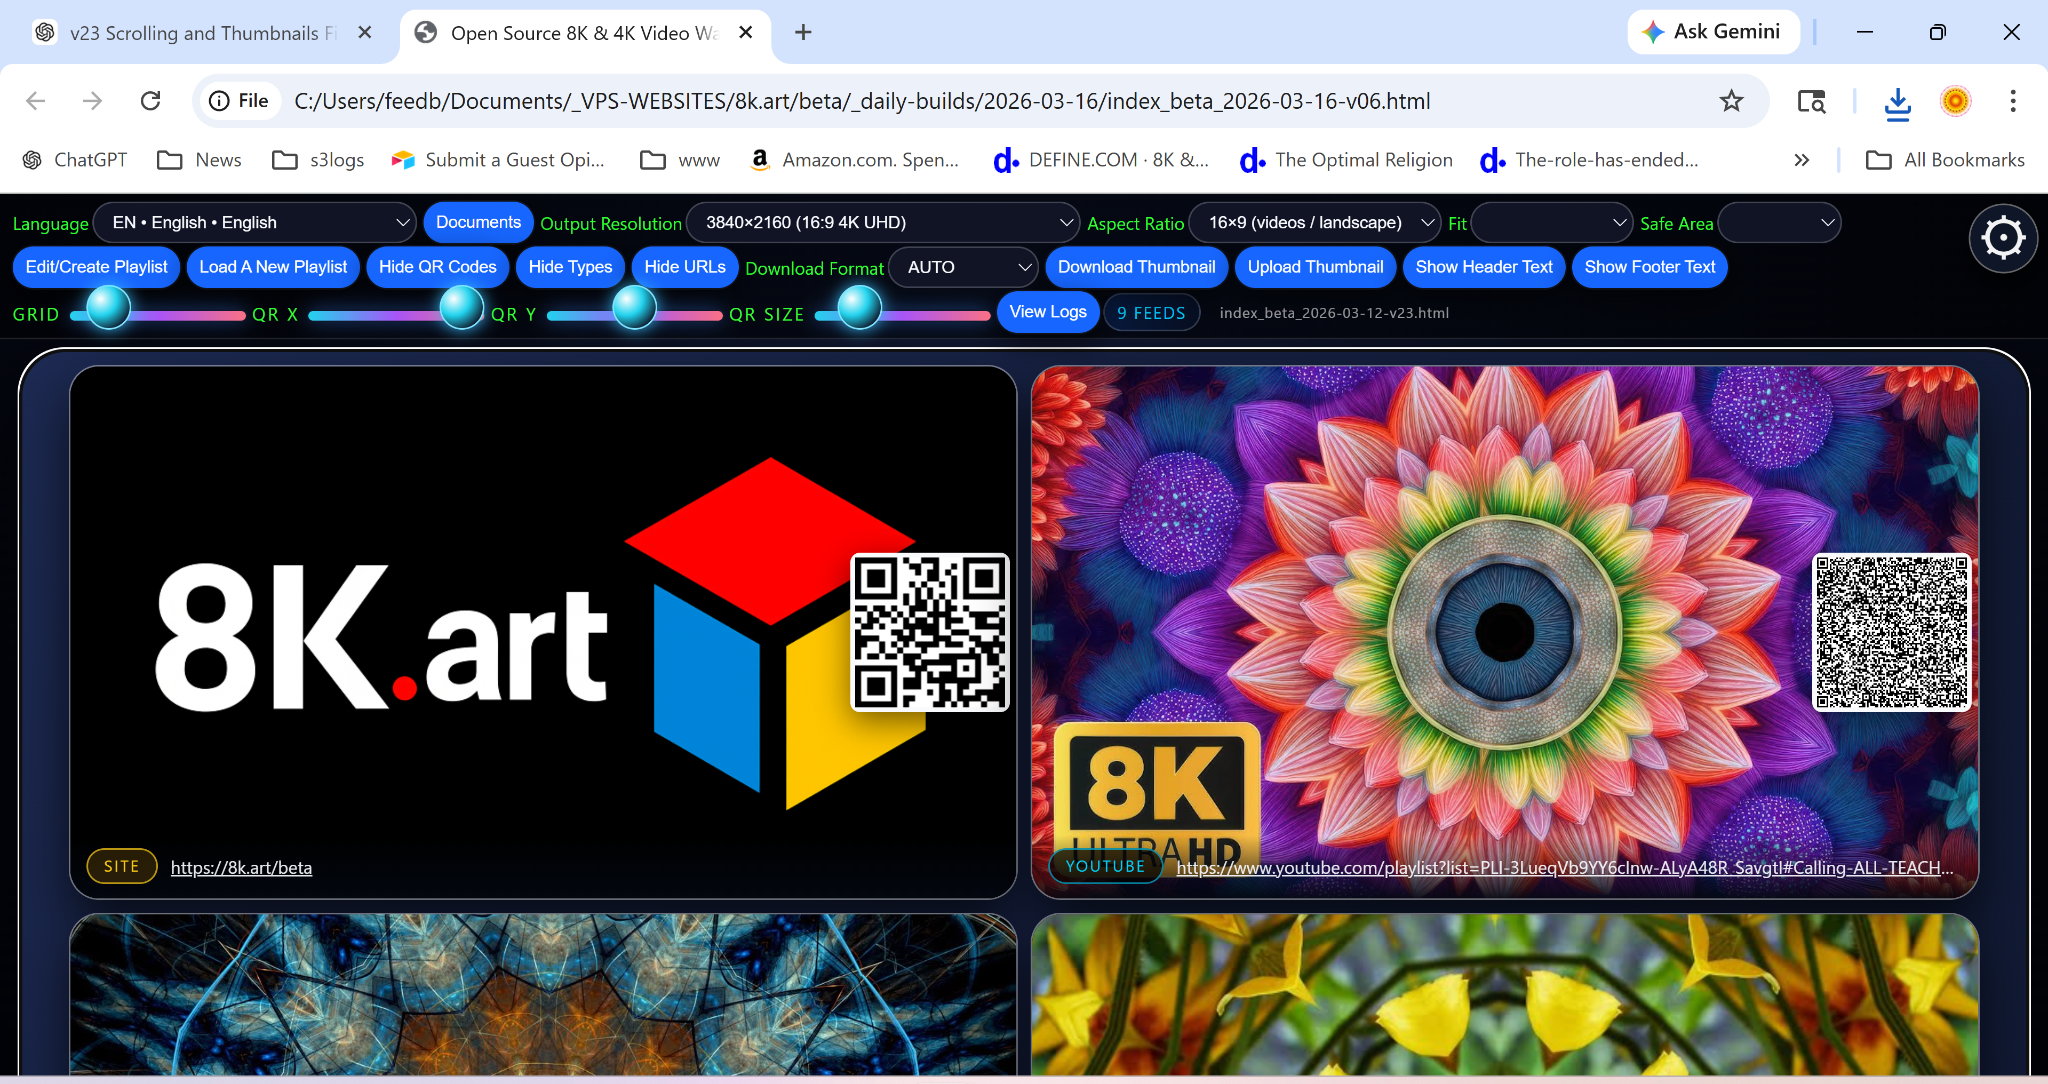Image resolution: width=2048 pixels, height=1084 pixels.
Task: Open a new tab with plus icon
Action: (803, 33)
